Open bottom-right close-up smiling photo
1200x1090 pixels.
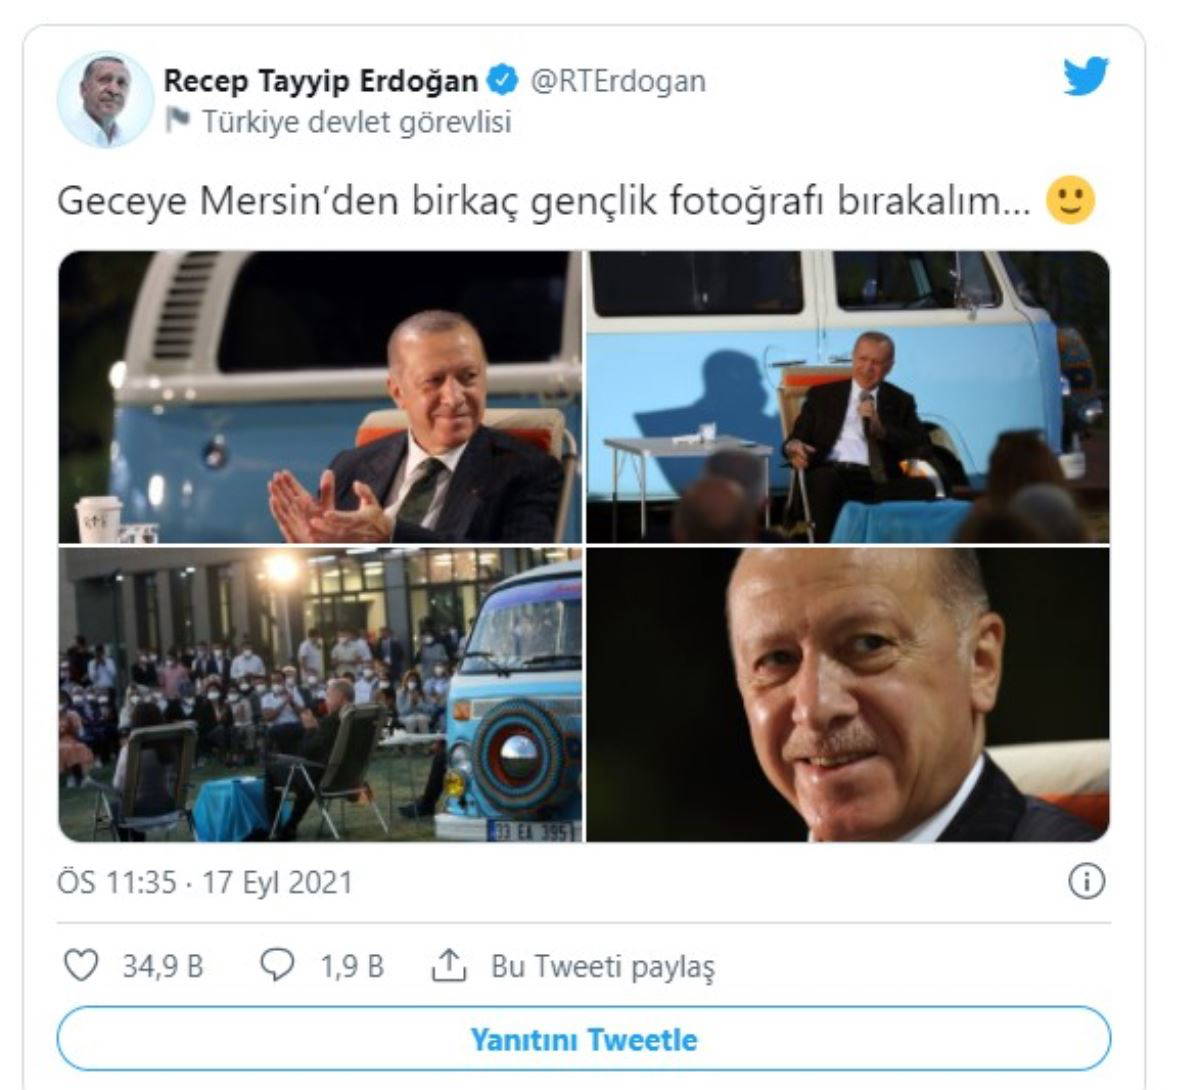(848, 694)
